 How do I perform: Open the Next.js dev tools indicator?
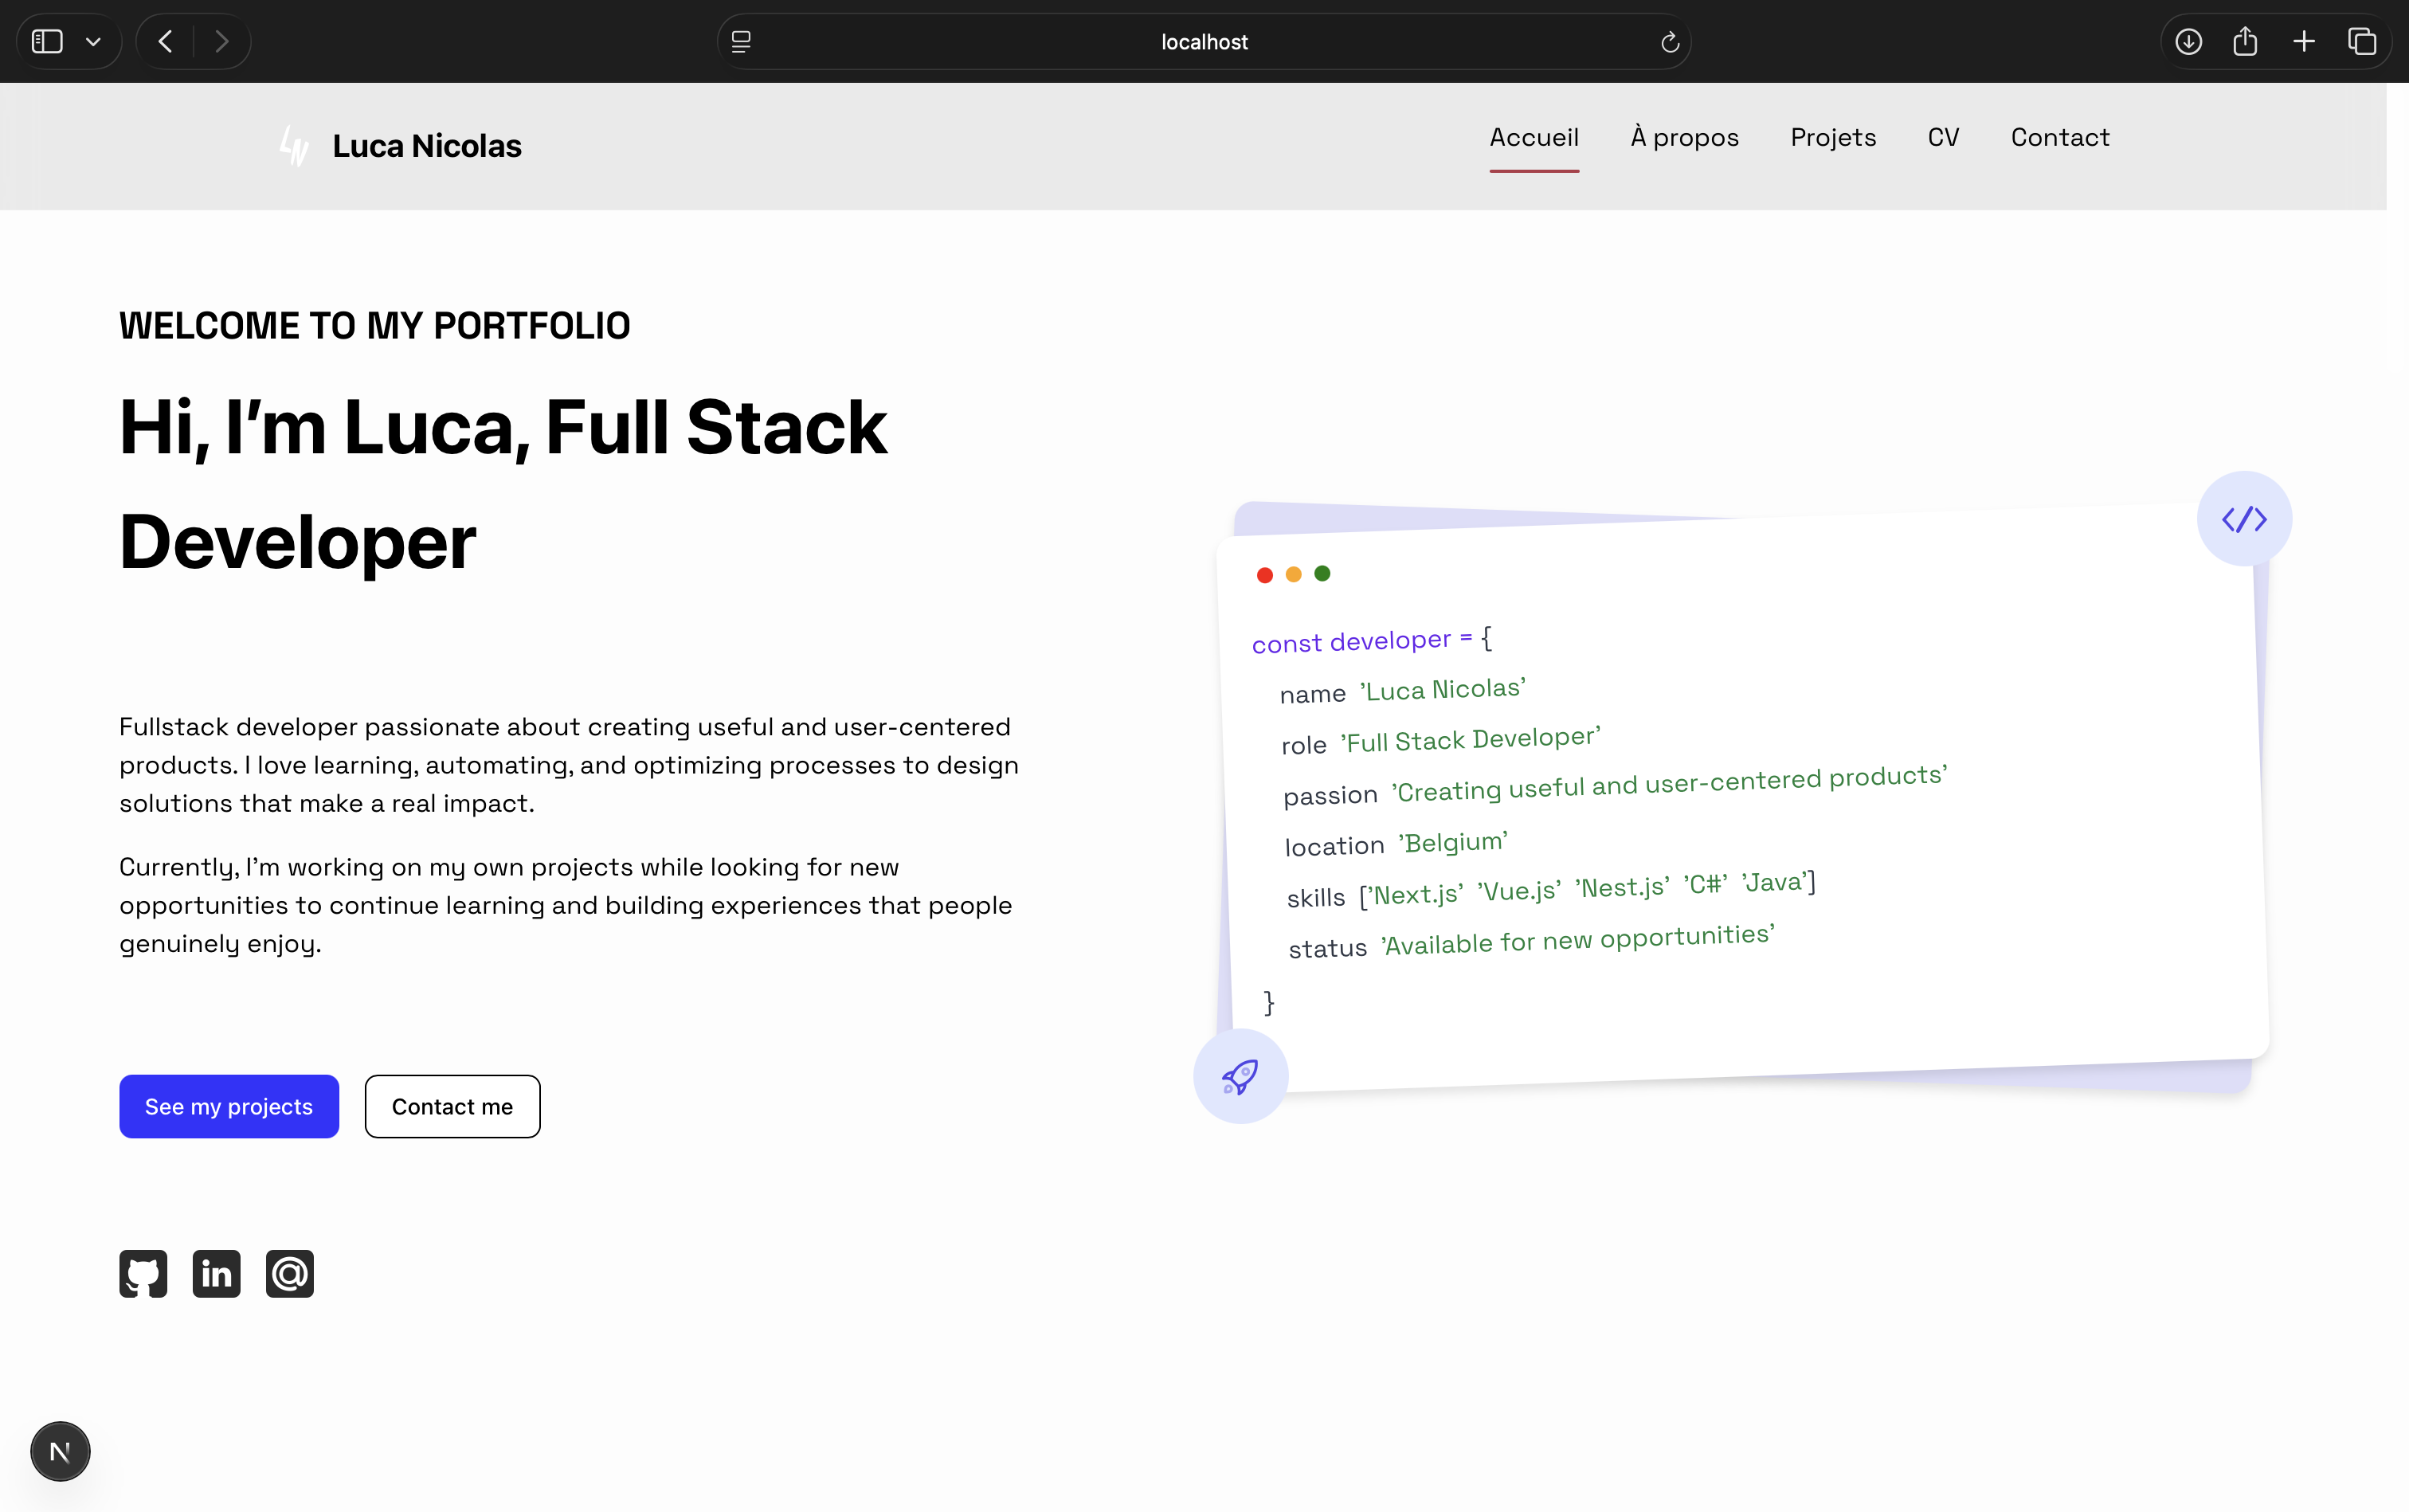[60, 1451]
